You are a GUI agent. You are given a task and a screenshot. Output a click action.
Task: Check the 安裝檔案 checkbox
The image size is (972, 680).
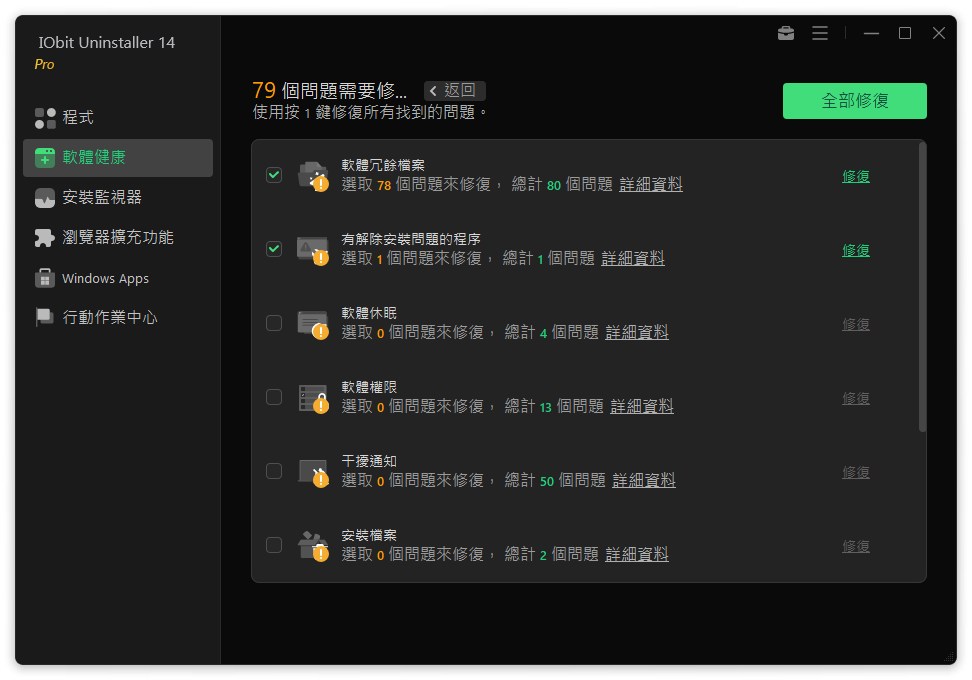coord(274,545)
